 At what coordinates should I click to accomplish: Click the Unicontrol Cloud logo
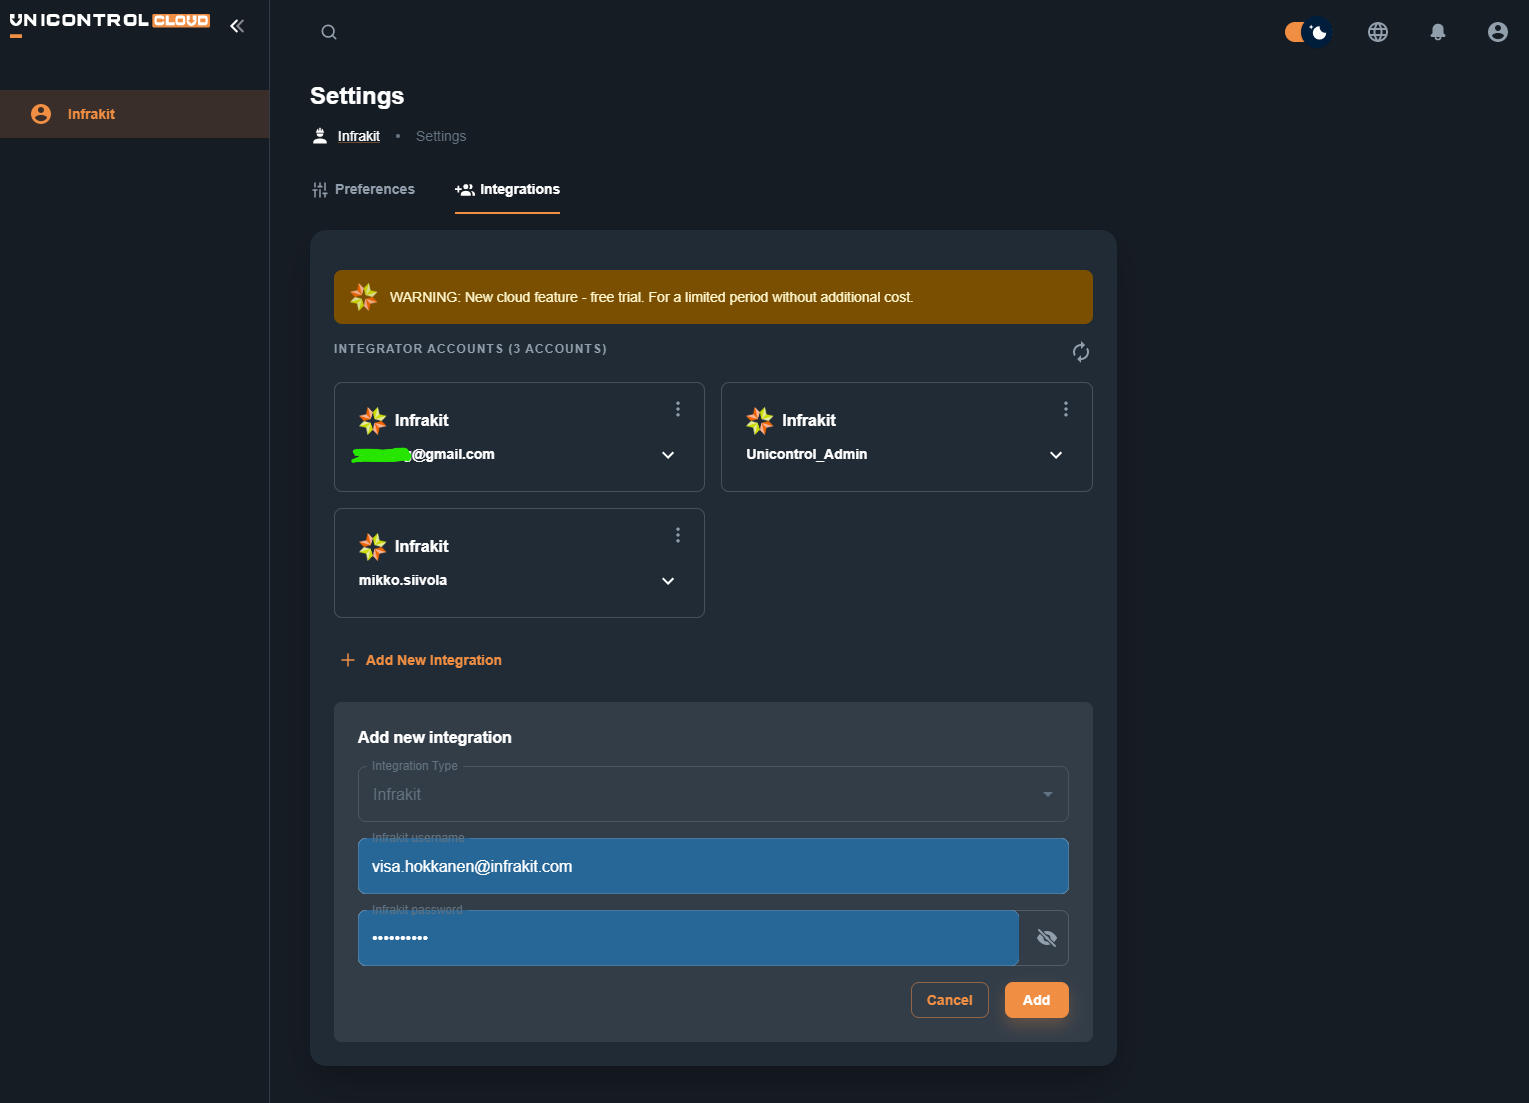(110, 23)
